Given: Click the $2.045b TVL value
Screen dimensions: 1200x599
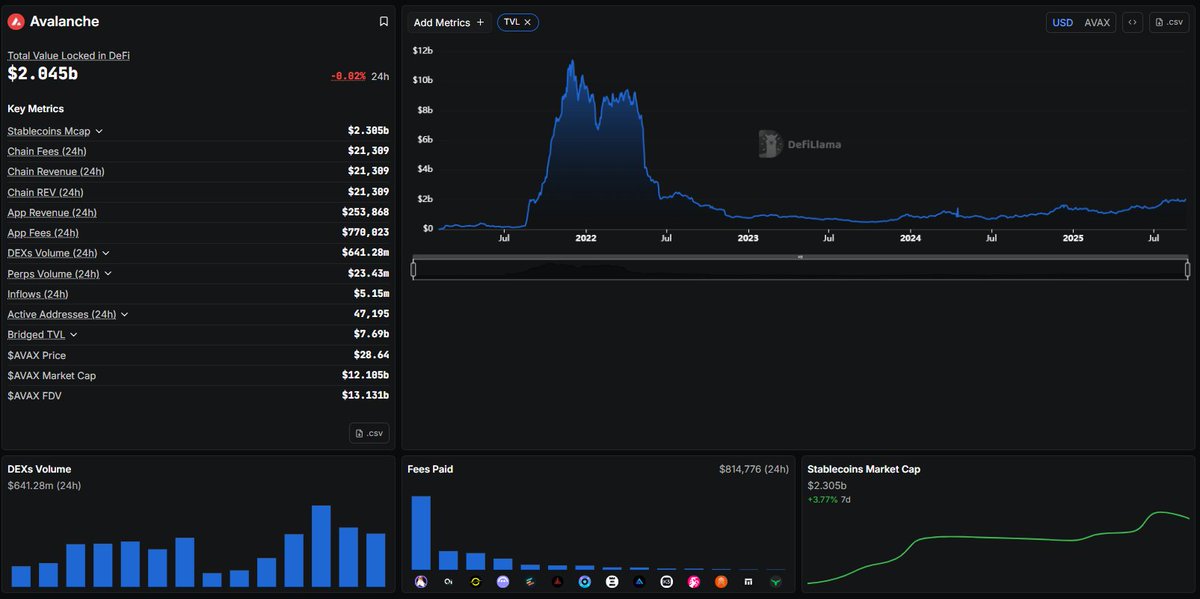Looking at the screenshot, I should coord(42,75).
